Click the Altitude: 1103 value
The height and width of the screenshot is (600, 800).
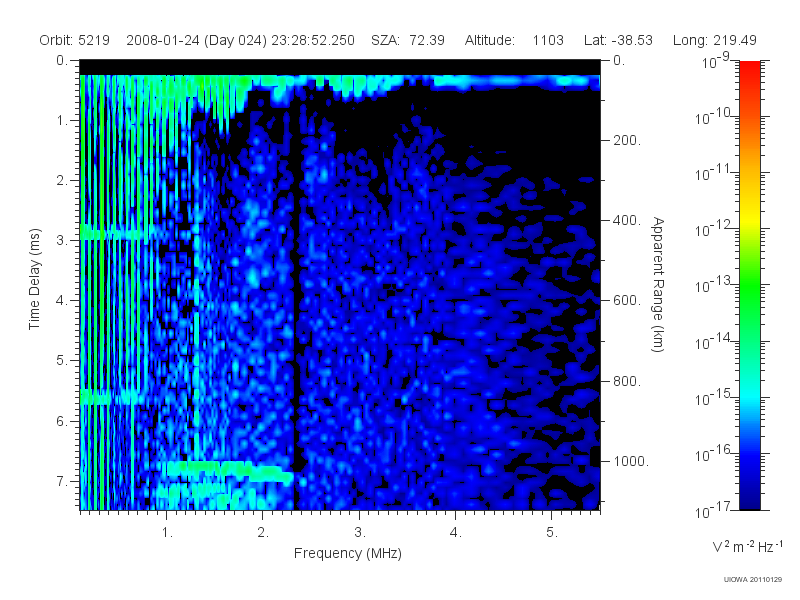[514, 40]
